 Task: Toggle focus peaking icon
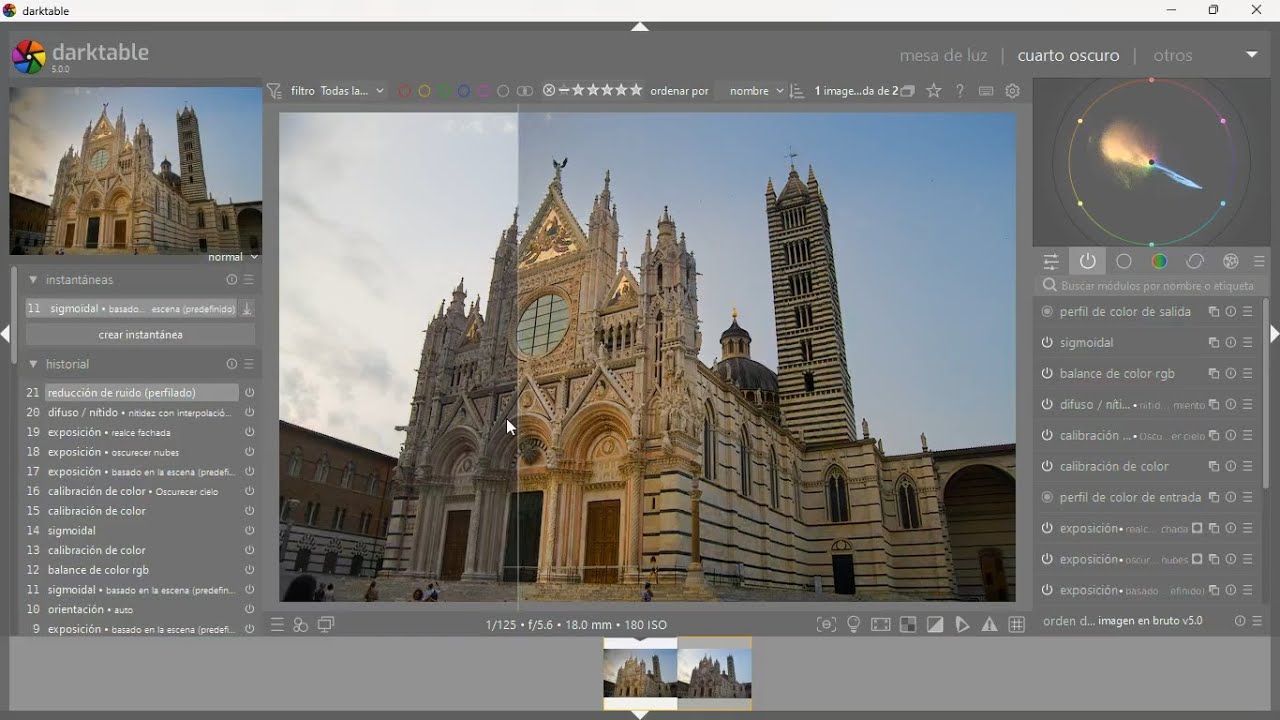click(826, 625)
